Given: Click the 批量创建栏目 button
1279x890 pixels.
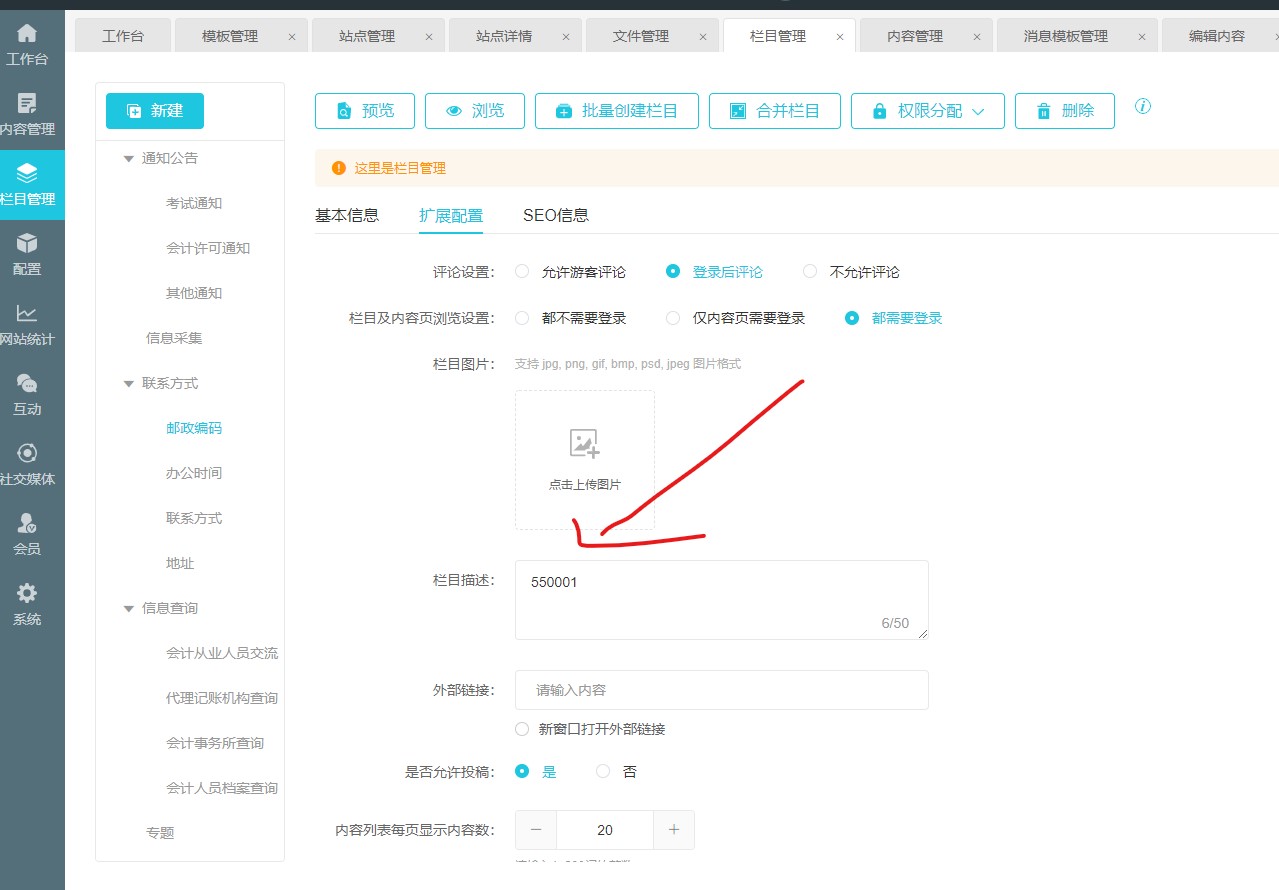Looking at the screenshot, I should click(x=616, y=111).
